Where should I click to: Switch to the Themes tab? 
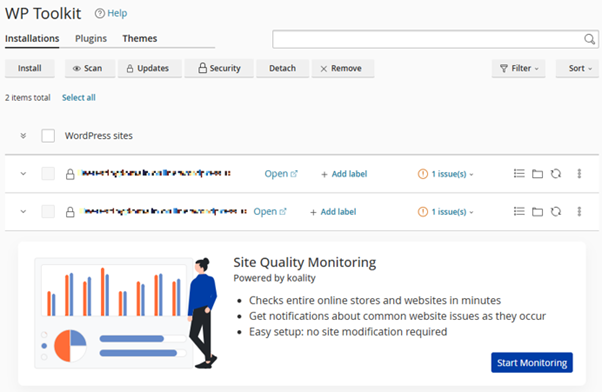140,38
